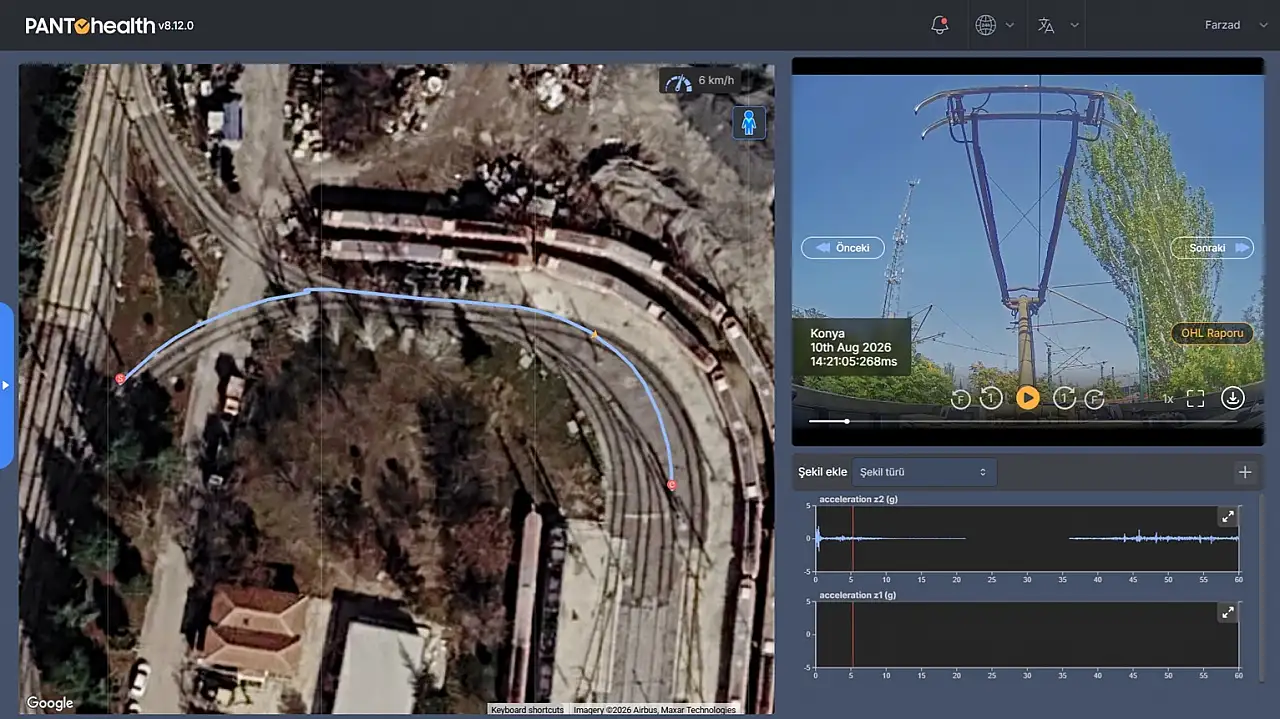Enter fullscreen video mode
1280x719 pixels.
click(x=1195, y=398)
